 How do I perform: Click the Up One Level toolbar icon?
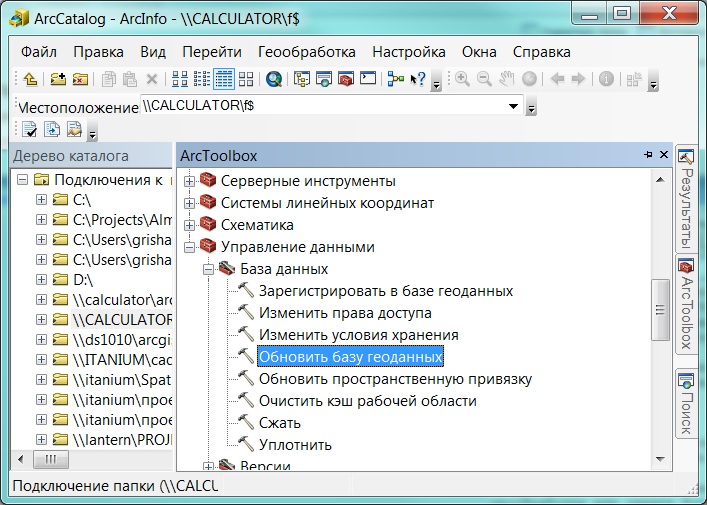[30, 79]
